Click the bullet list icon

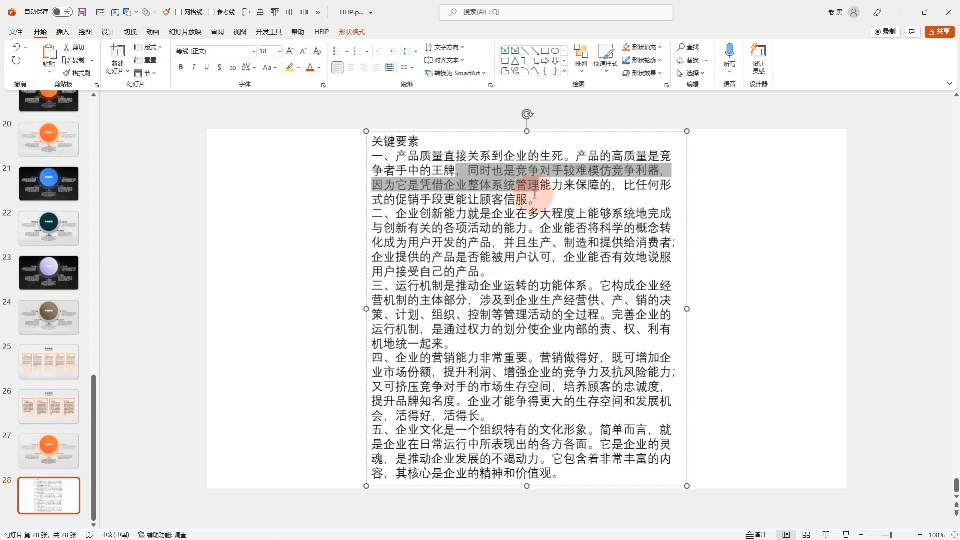(337, 51)
